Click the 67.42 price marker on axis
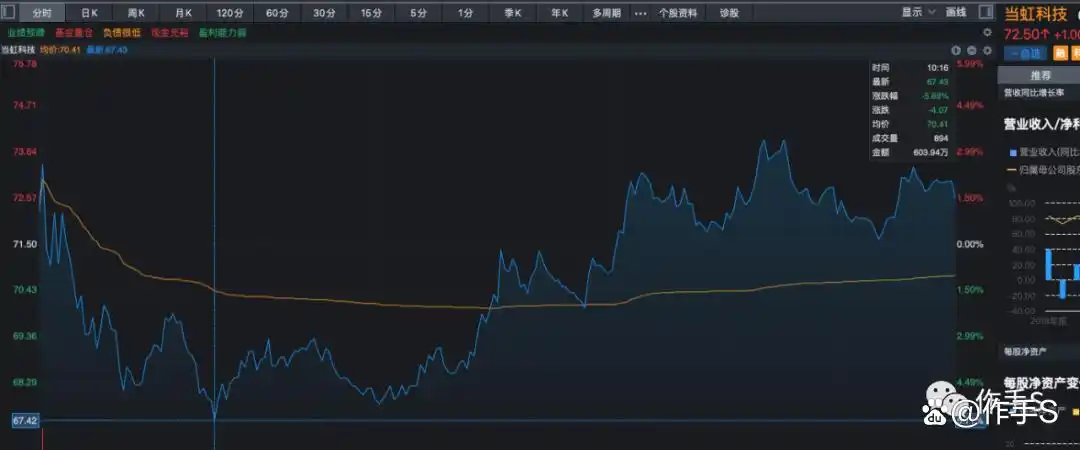 point(25,421)
